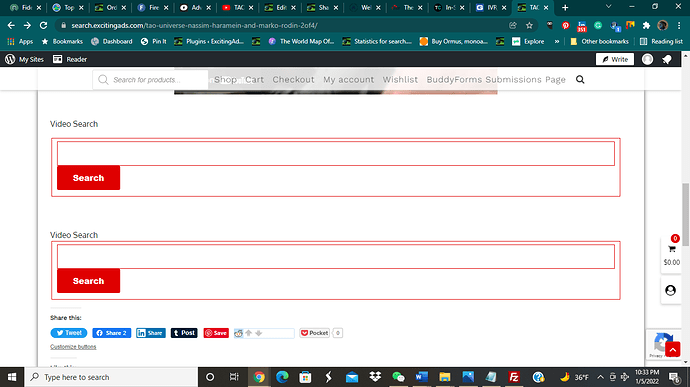Open the shopping cart side icon

(x=672, y=249)
